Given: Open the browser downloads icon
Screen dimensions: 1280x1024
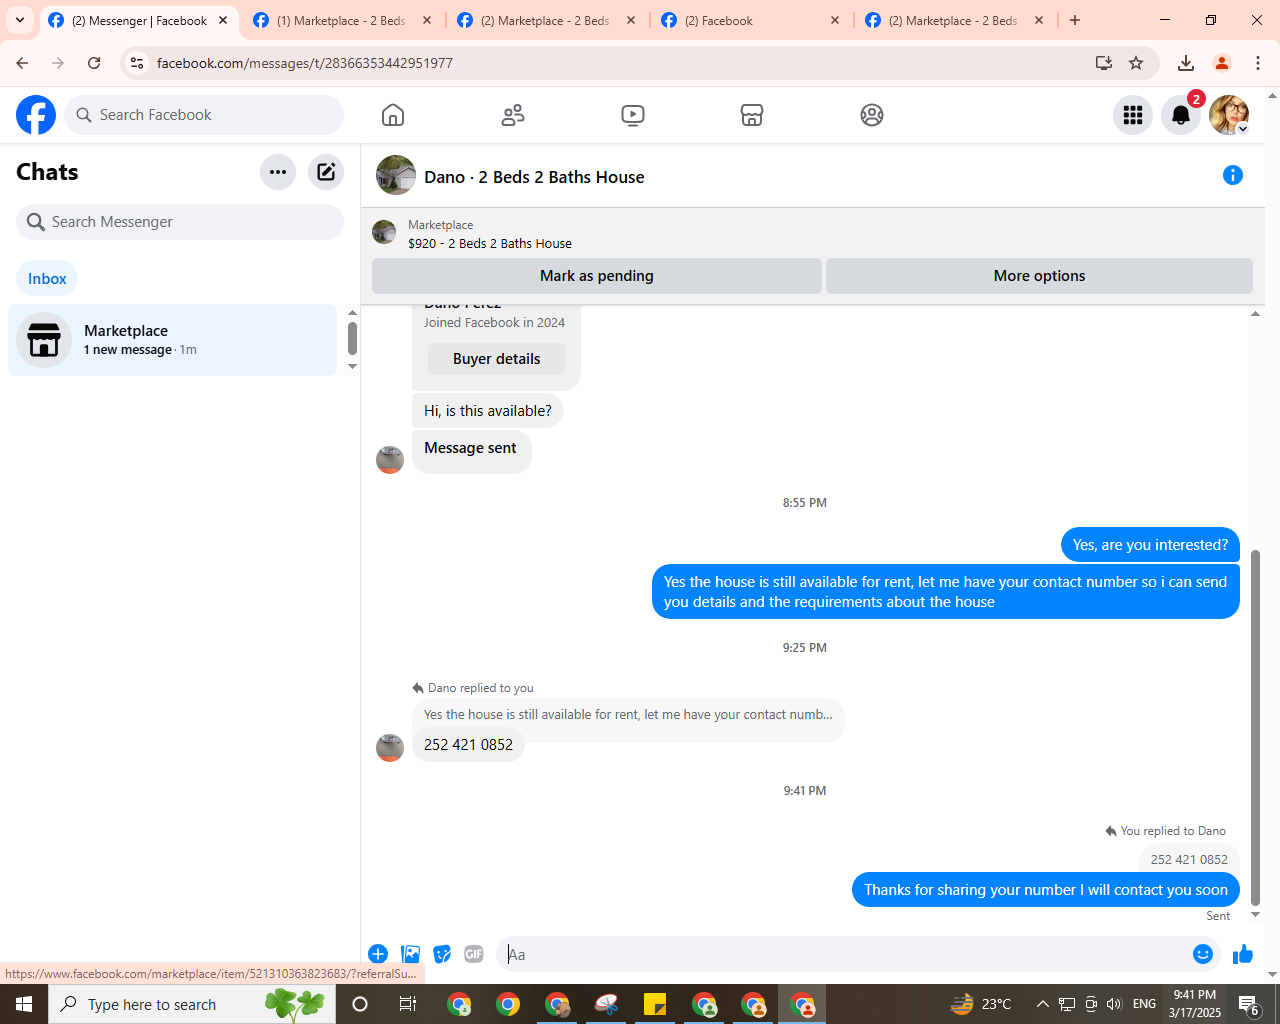Looking at the screenshot, I should pos(1186,63).
